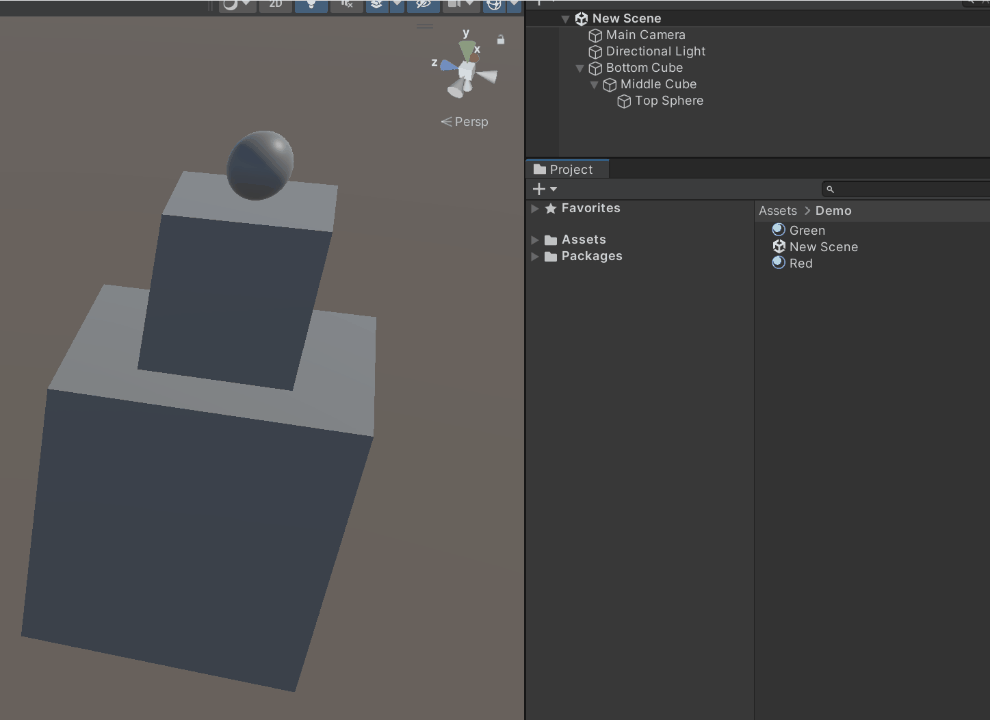Click the material sphere icon beside Green
Screen dimensions: 990x720
[778, 230]
